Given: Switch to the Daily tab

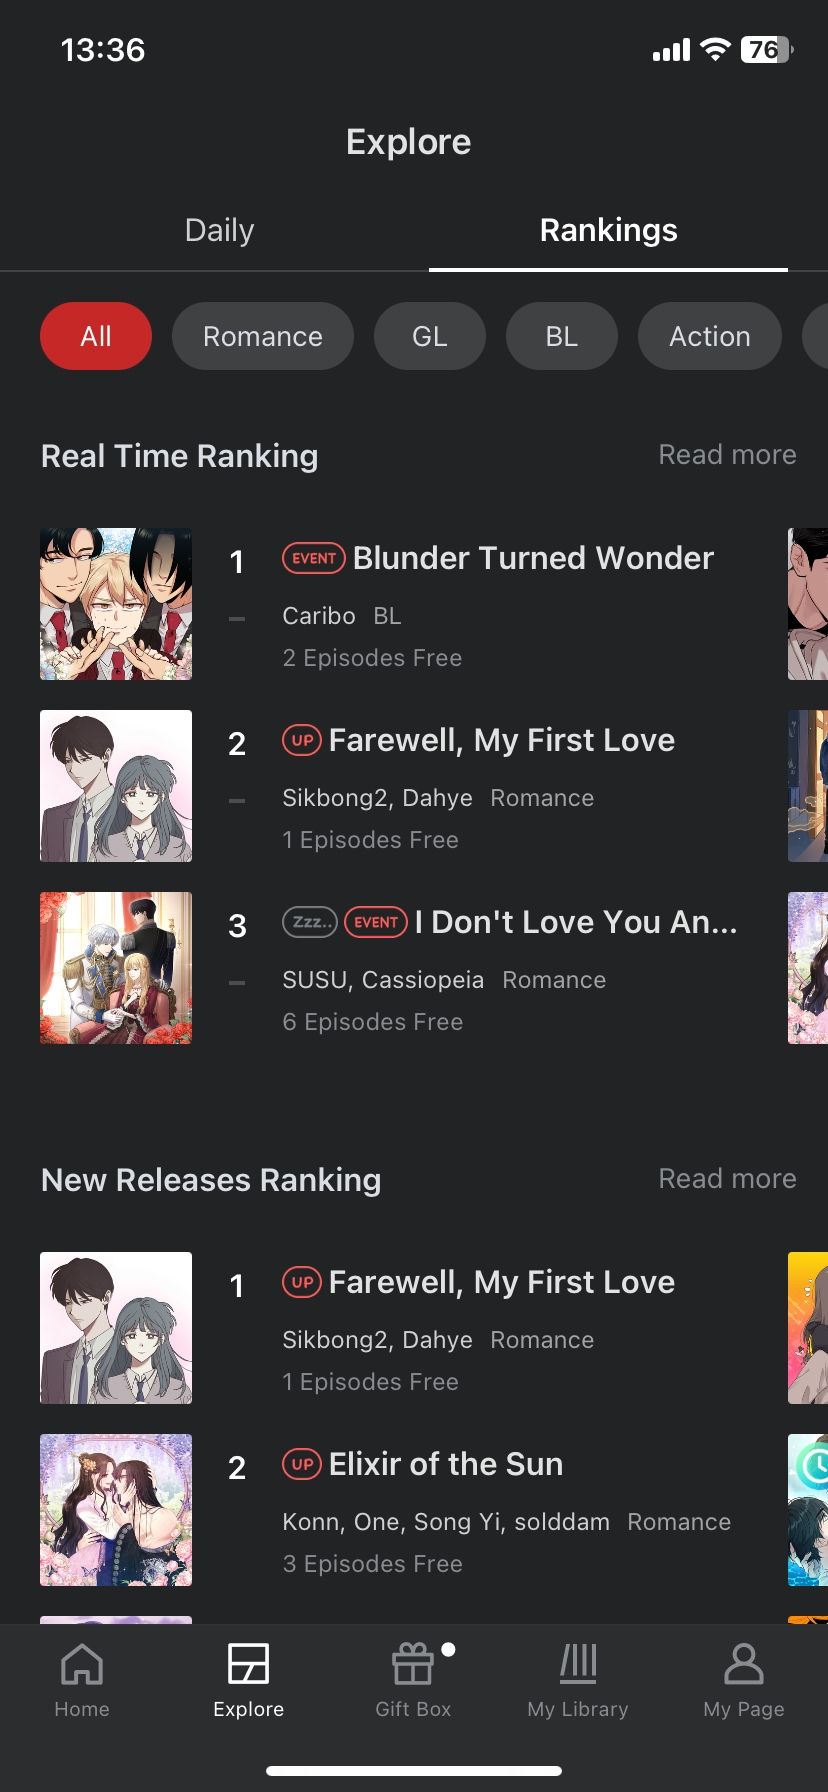Looking at the screenshot, I should (x=220, y=230).
